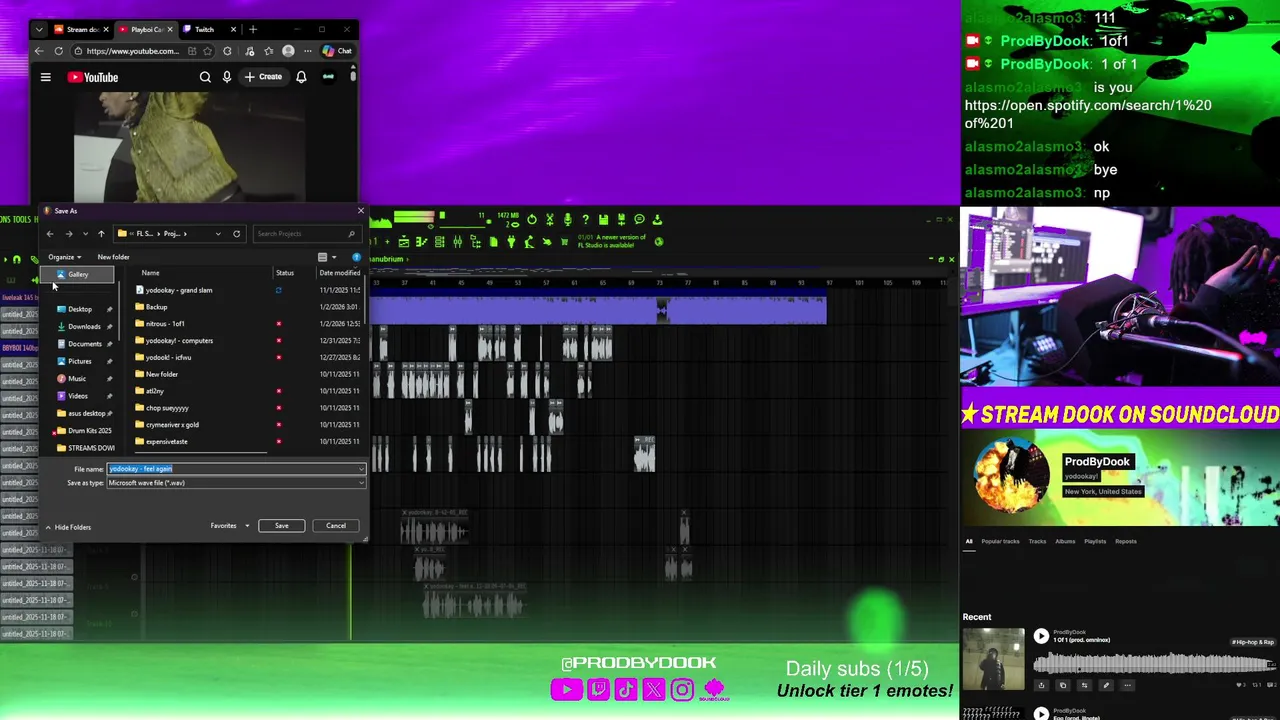This screenshot has height=720, width=1280.
Task: Select Downloads in the navigation pane
Action: (x=84, y=326)
